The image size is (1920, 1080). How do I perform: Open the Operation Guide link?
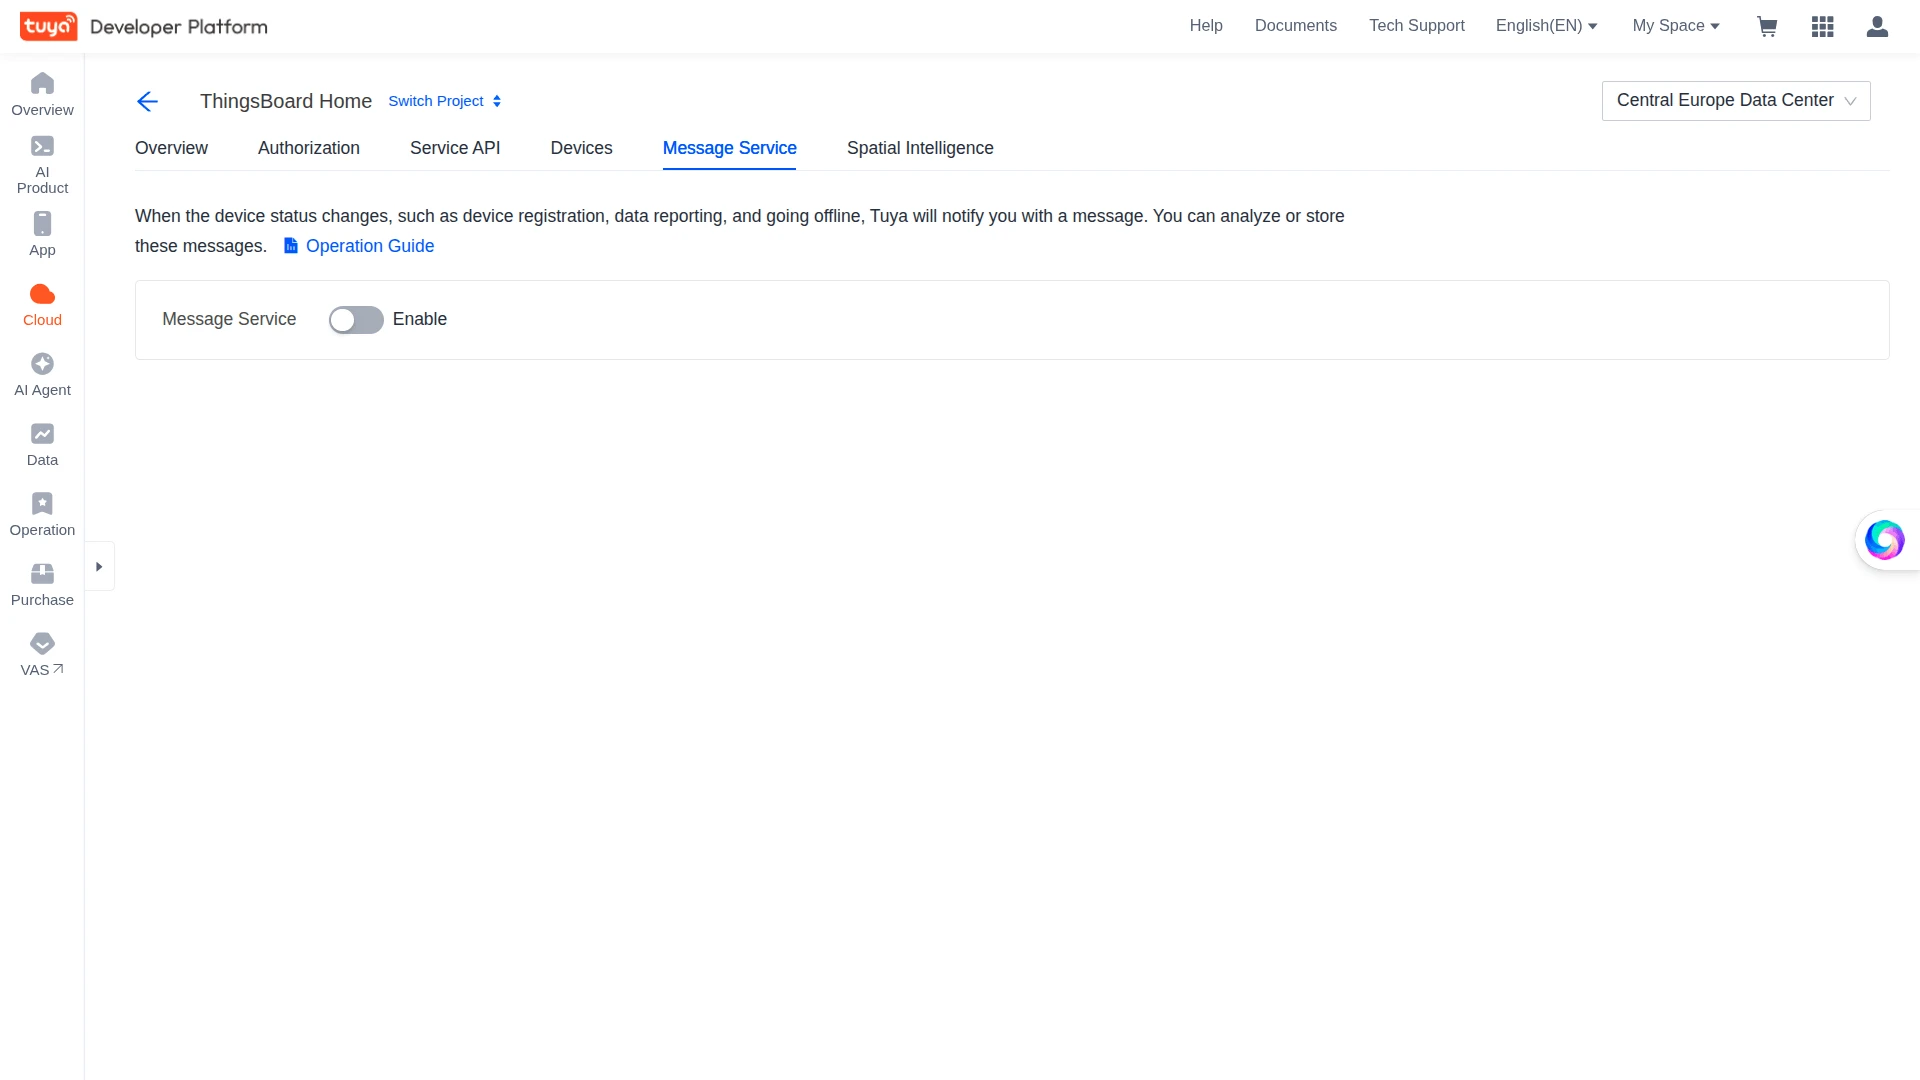(370, 246)
